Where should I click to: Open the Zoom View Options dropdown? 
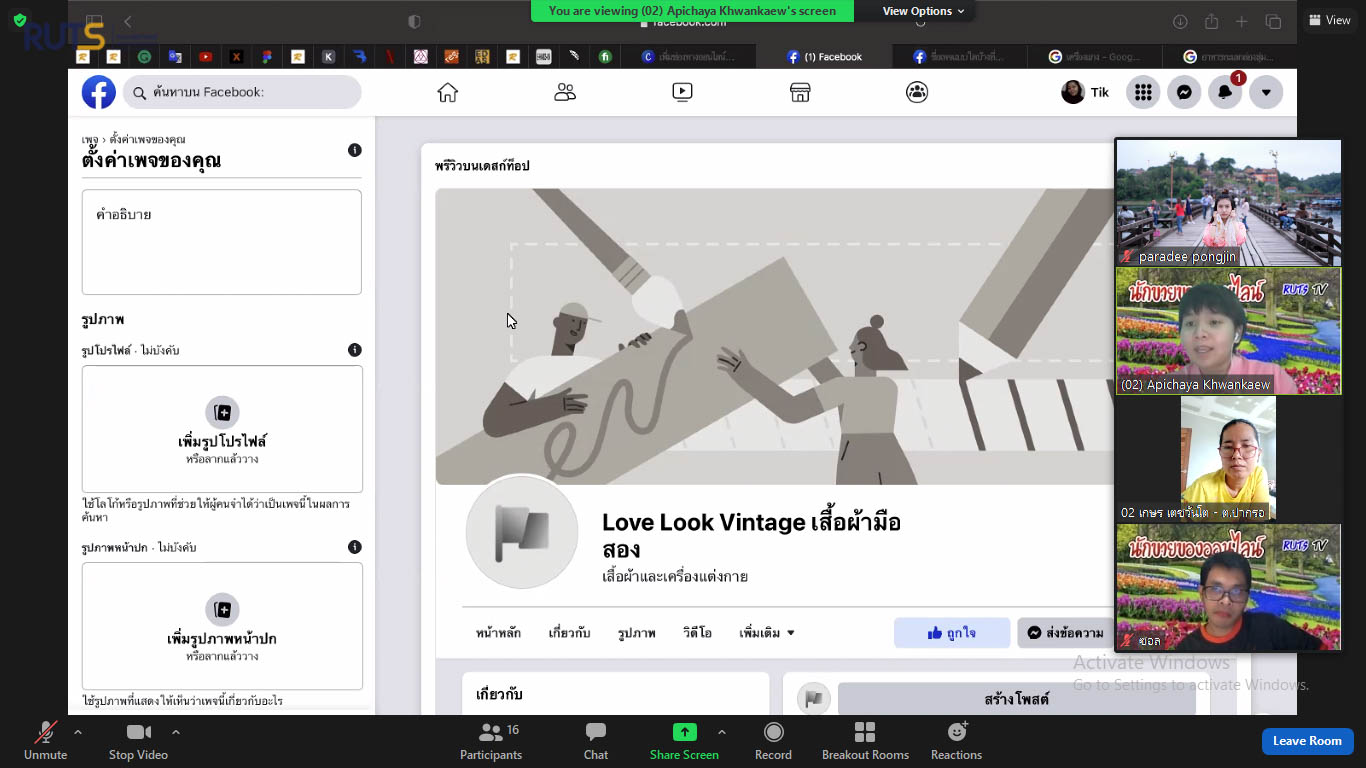[x=923, y=11]
